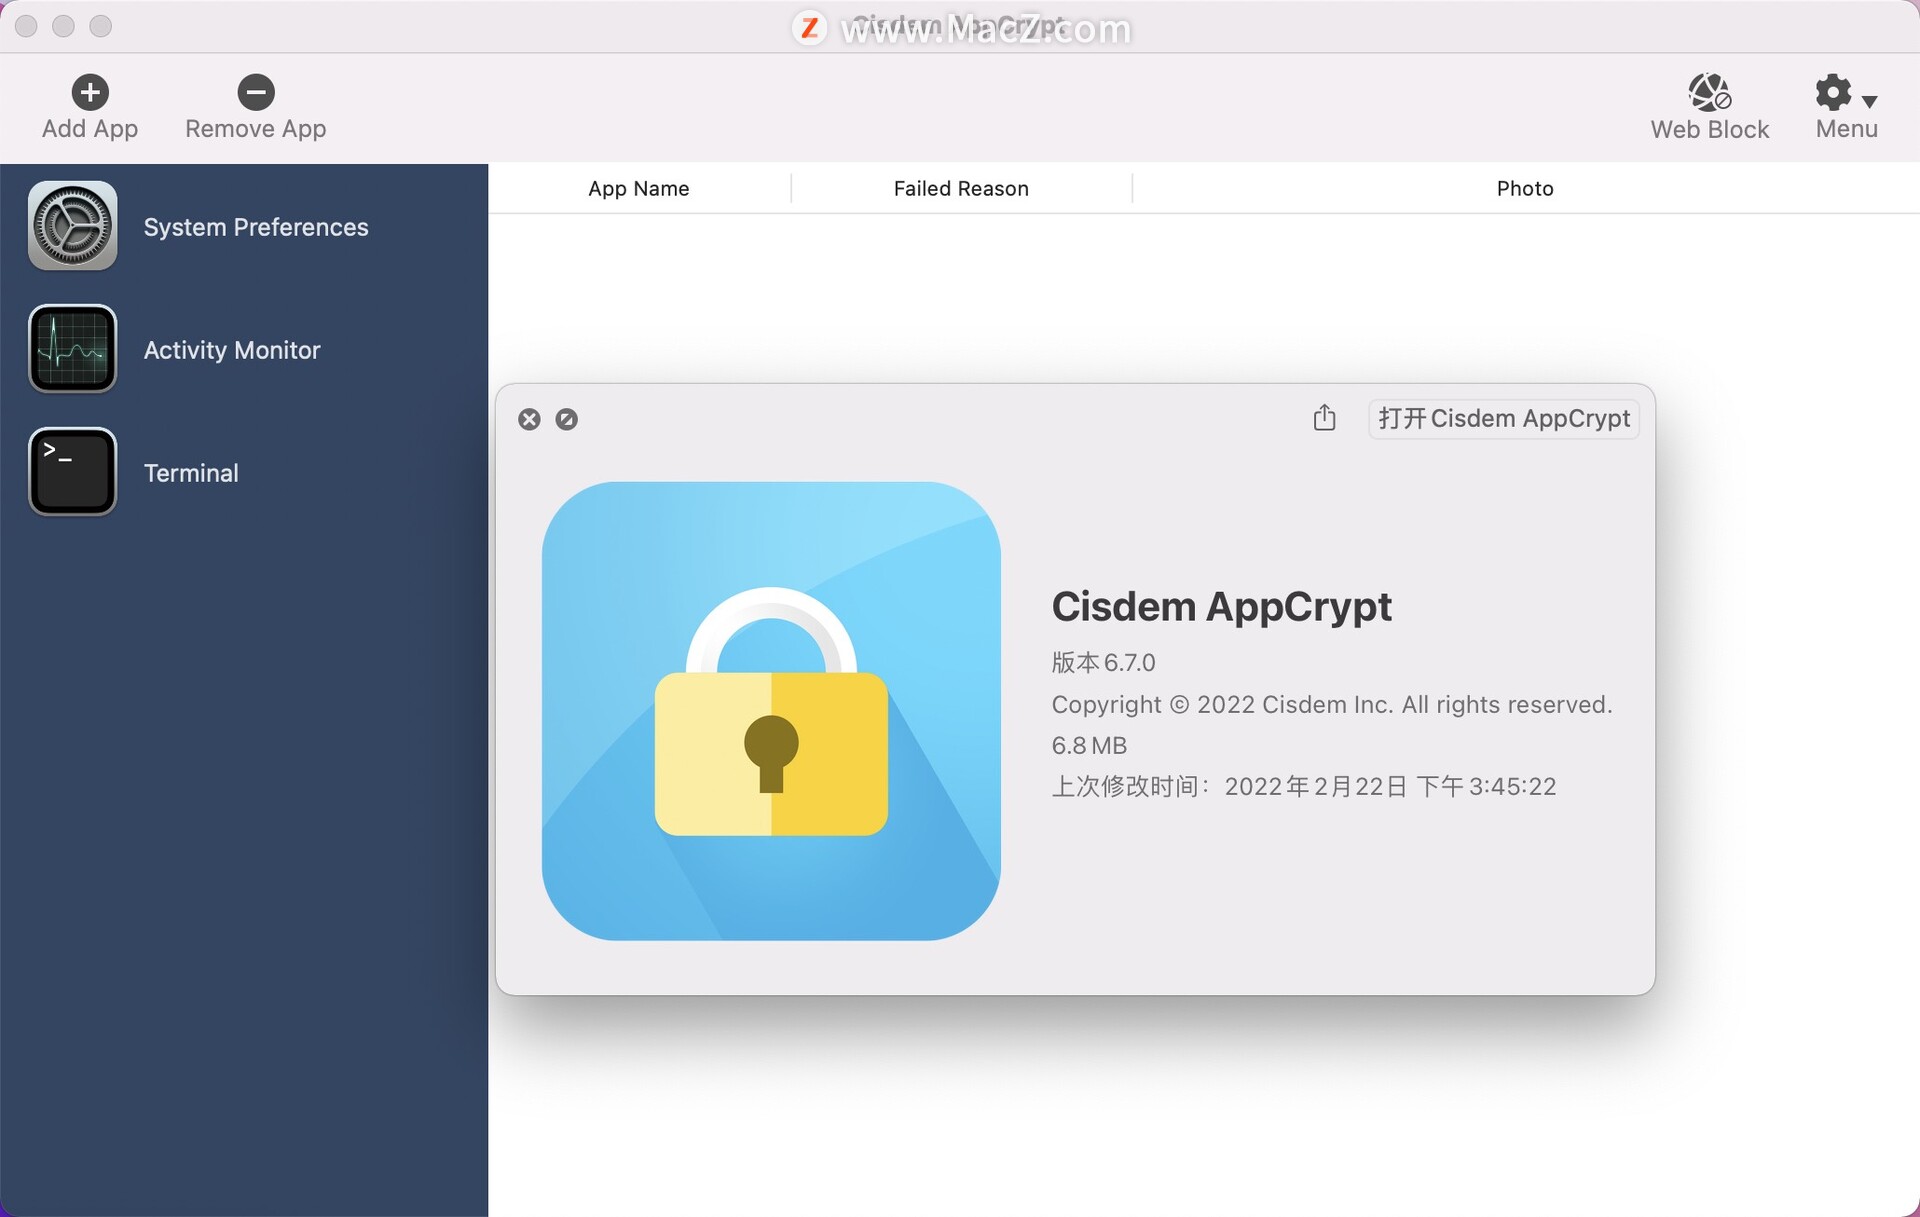
Task: Open the Web Block tool
Action: (x=1709, y=94)
